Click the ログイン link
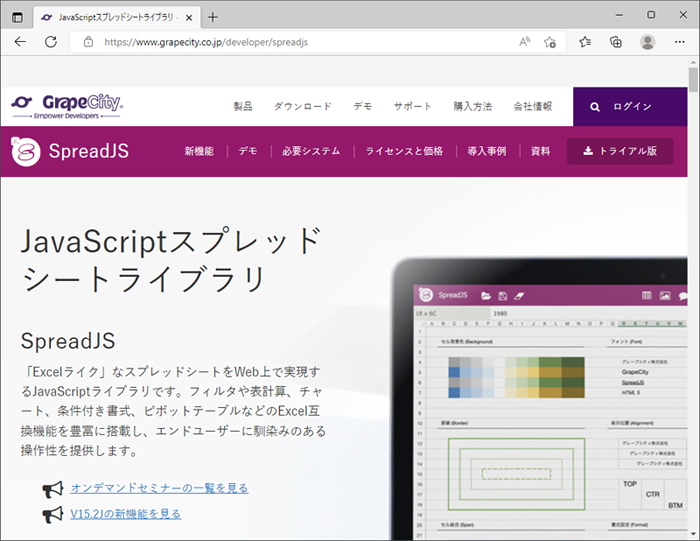 632,107
